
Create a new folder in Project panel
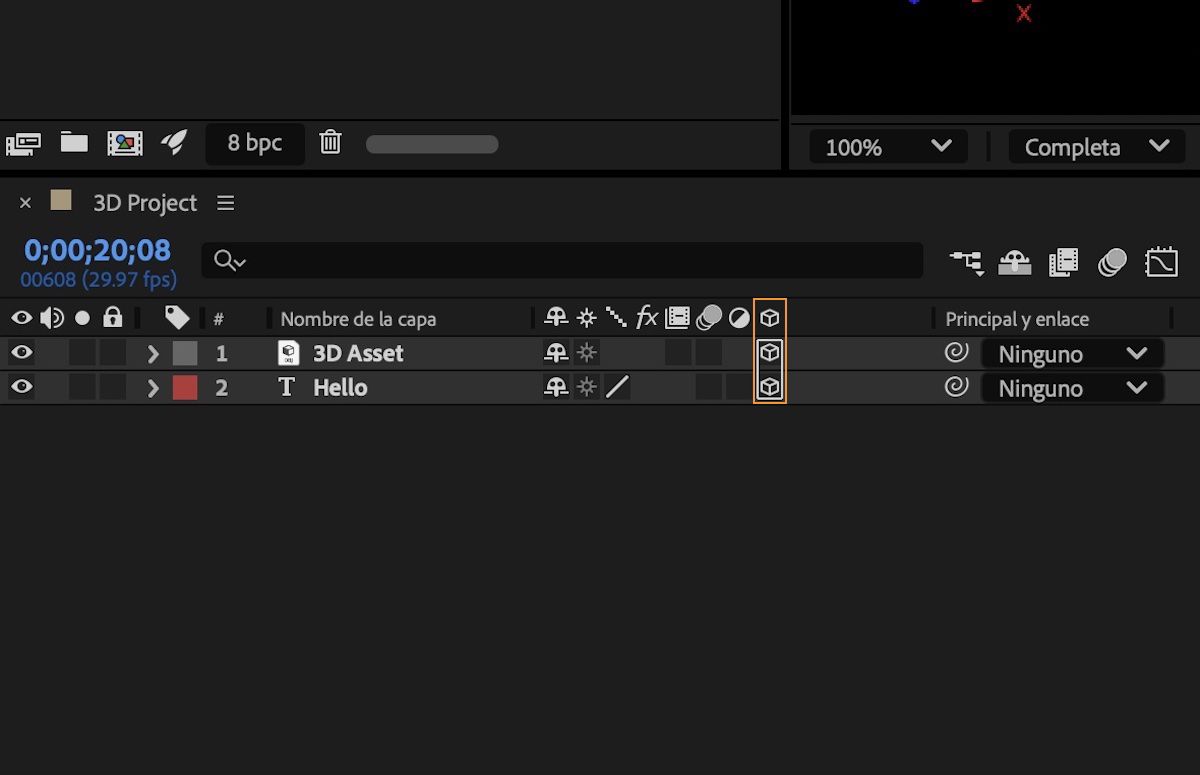(x=74, y=142)
